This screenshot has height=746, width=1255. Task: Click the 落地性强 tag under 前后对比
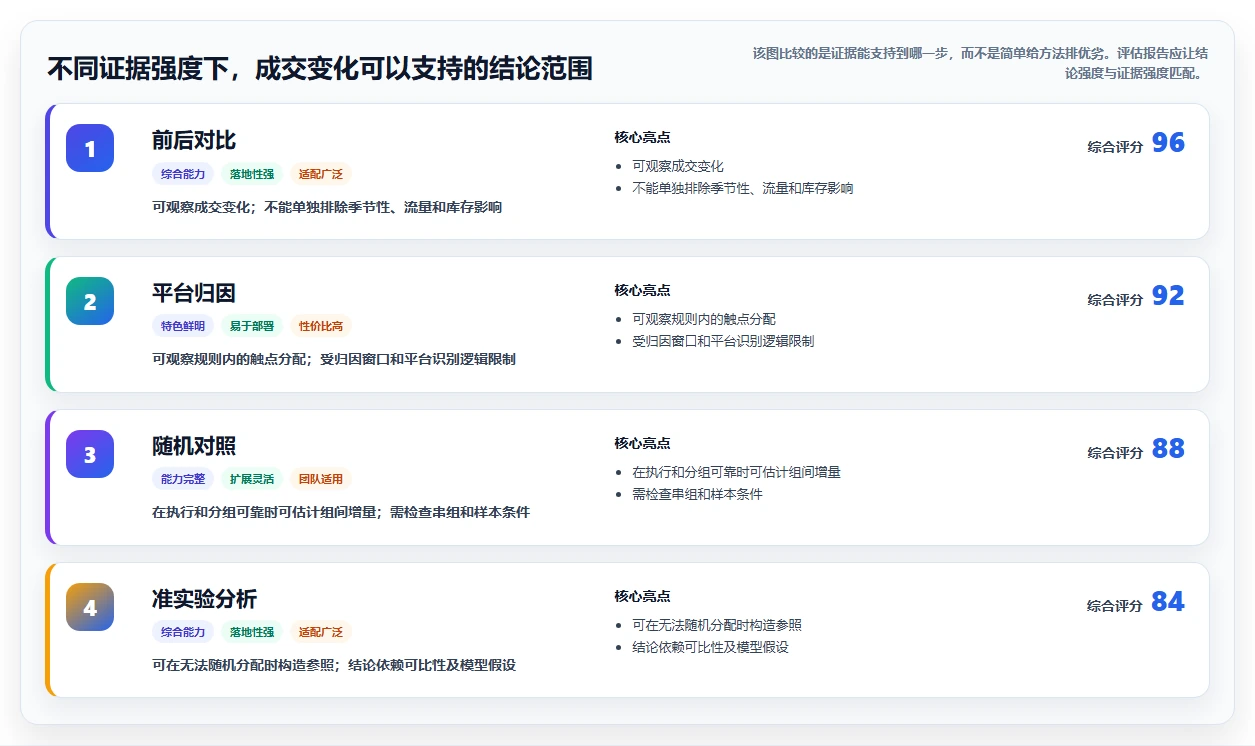tap(252, 174)
